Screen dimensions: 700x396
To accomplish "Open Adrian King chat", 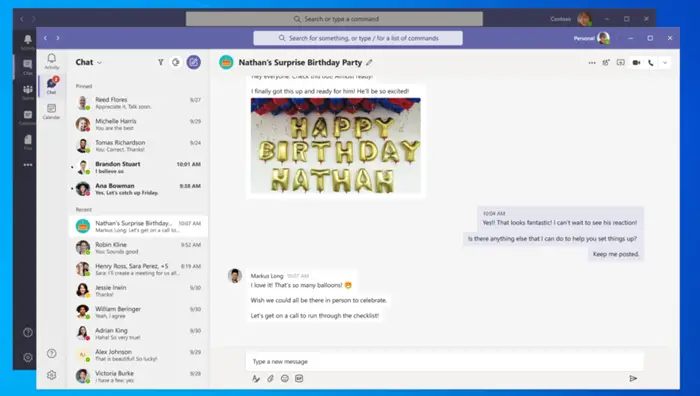I will point(138,333).
